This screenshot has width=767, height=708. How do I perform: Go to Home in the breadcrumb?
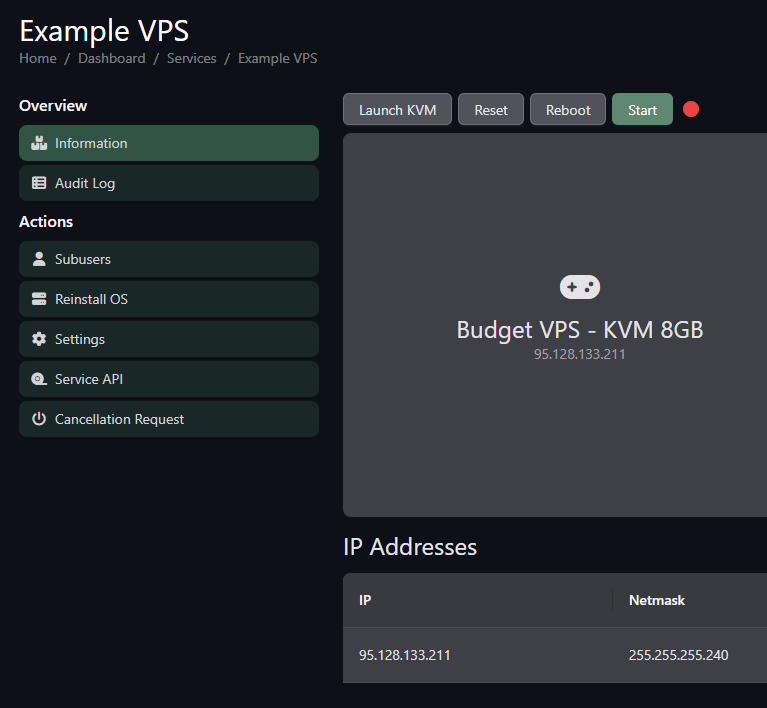38,58
